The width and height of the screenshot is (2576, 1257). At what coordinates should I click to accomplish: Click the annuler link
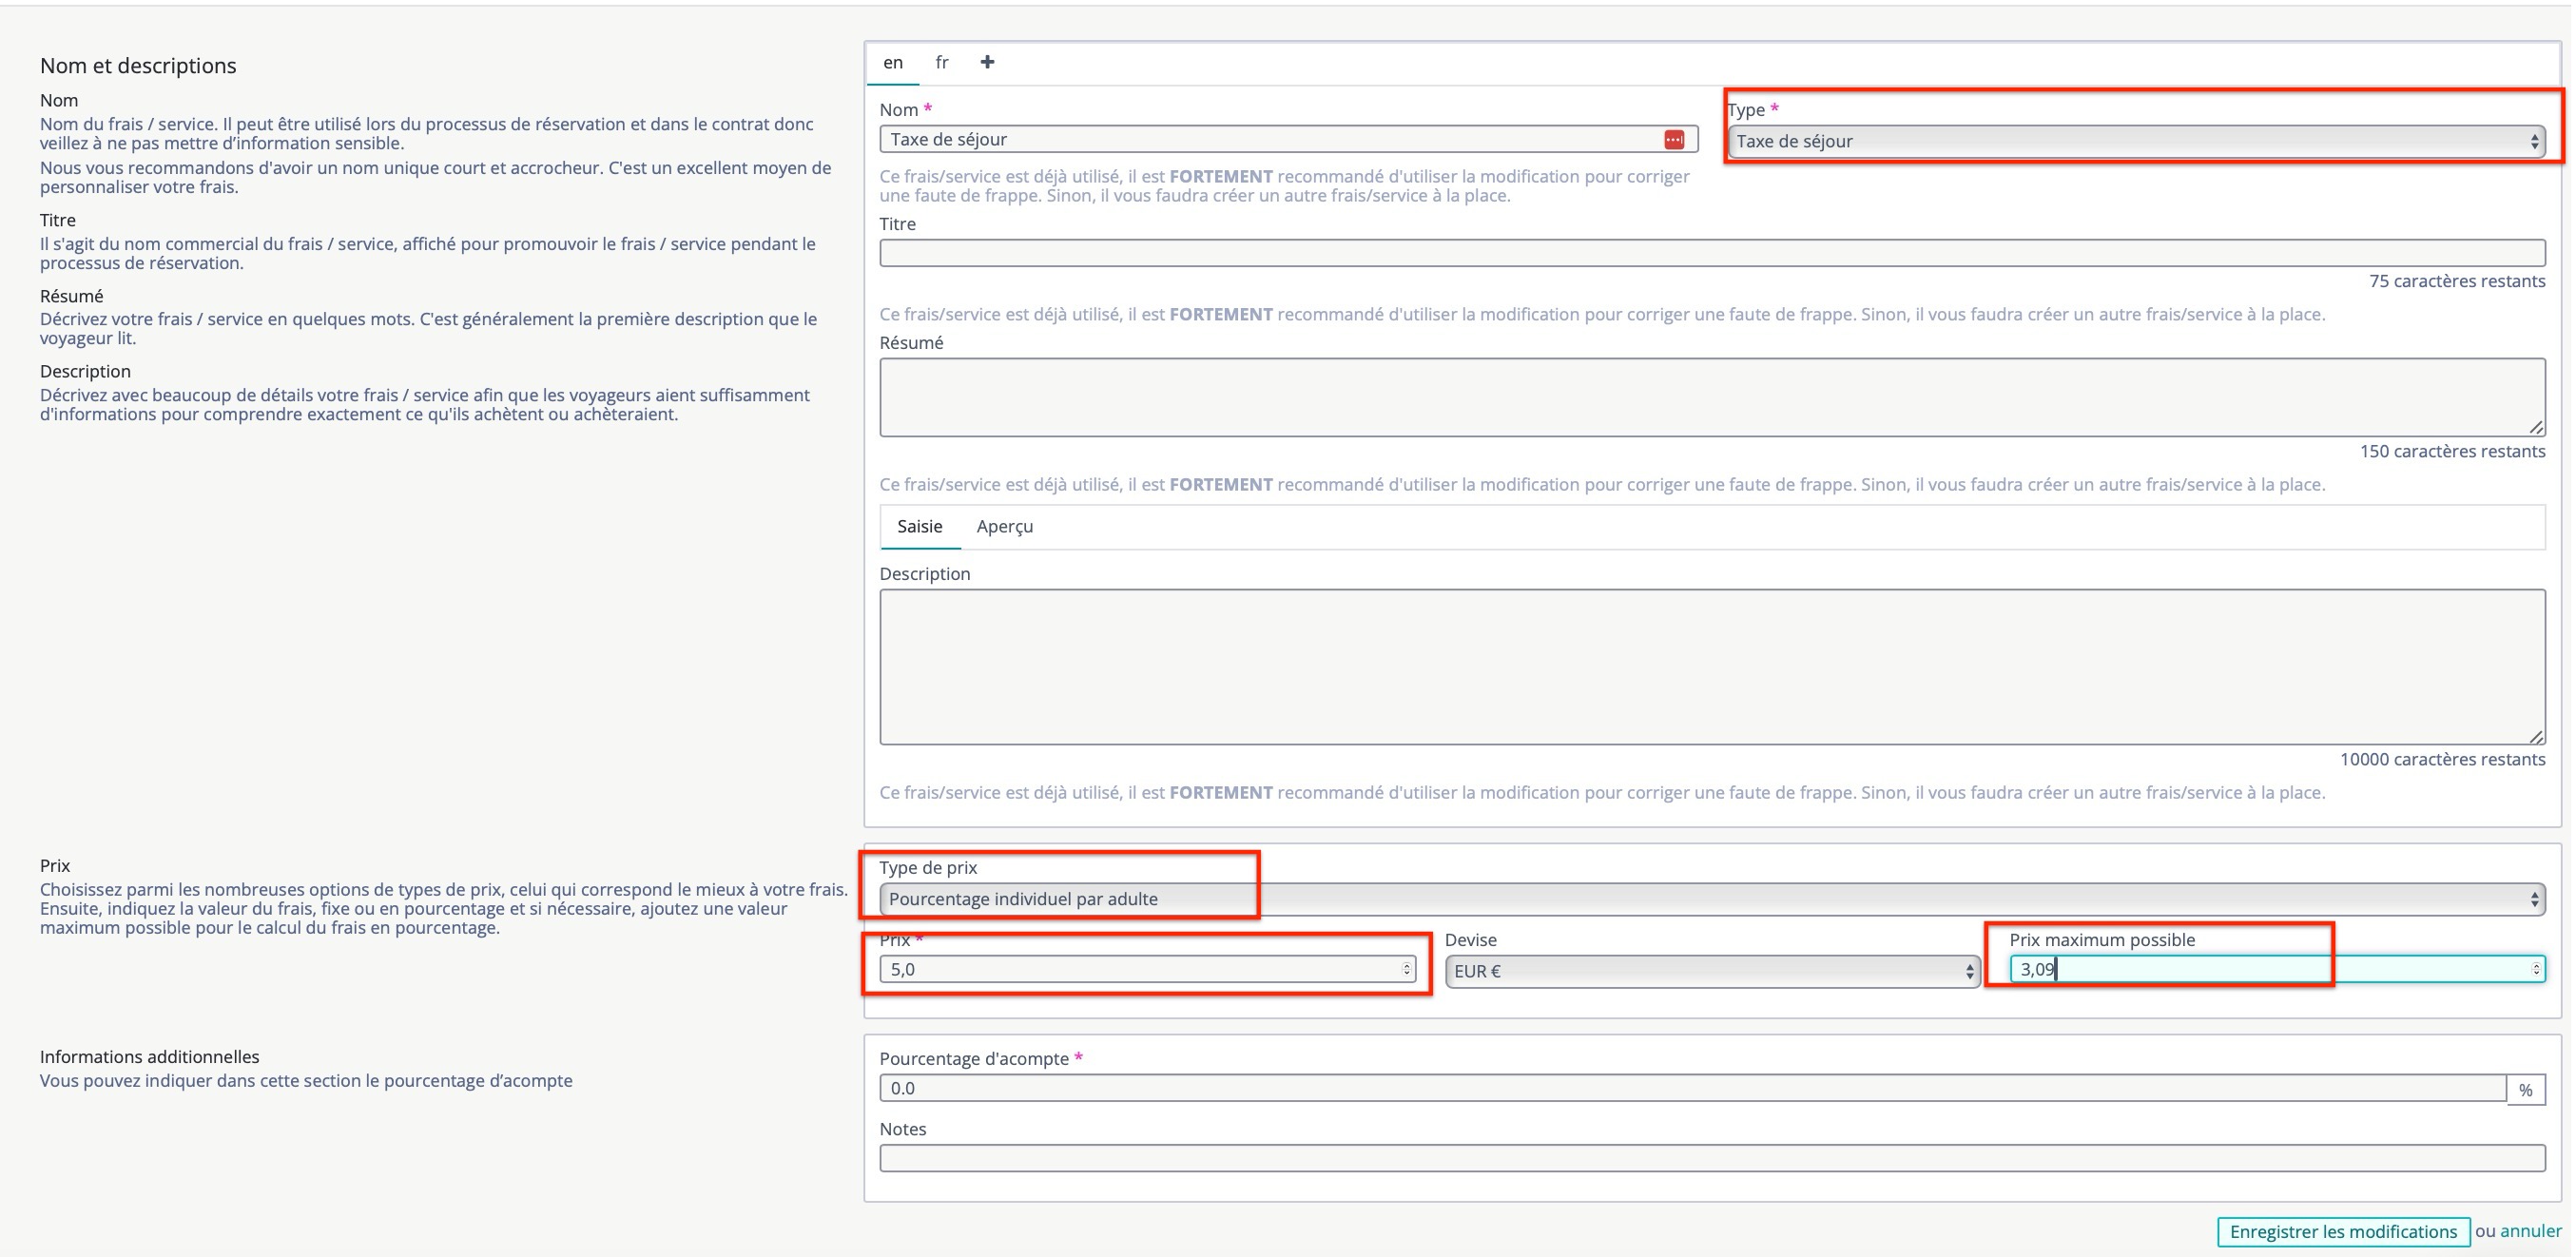2530,1231
